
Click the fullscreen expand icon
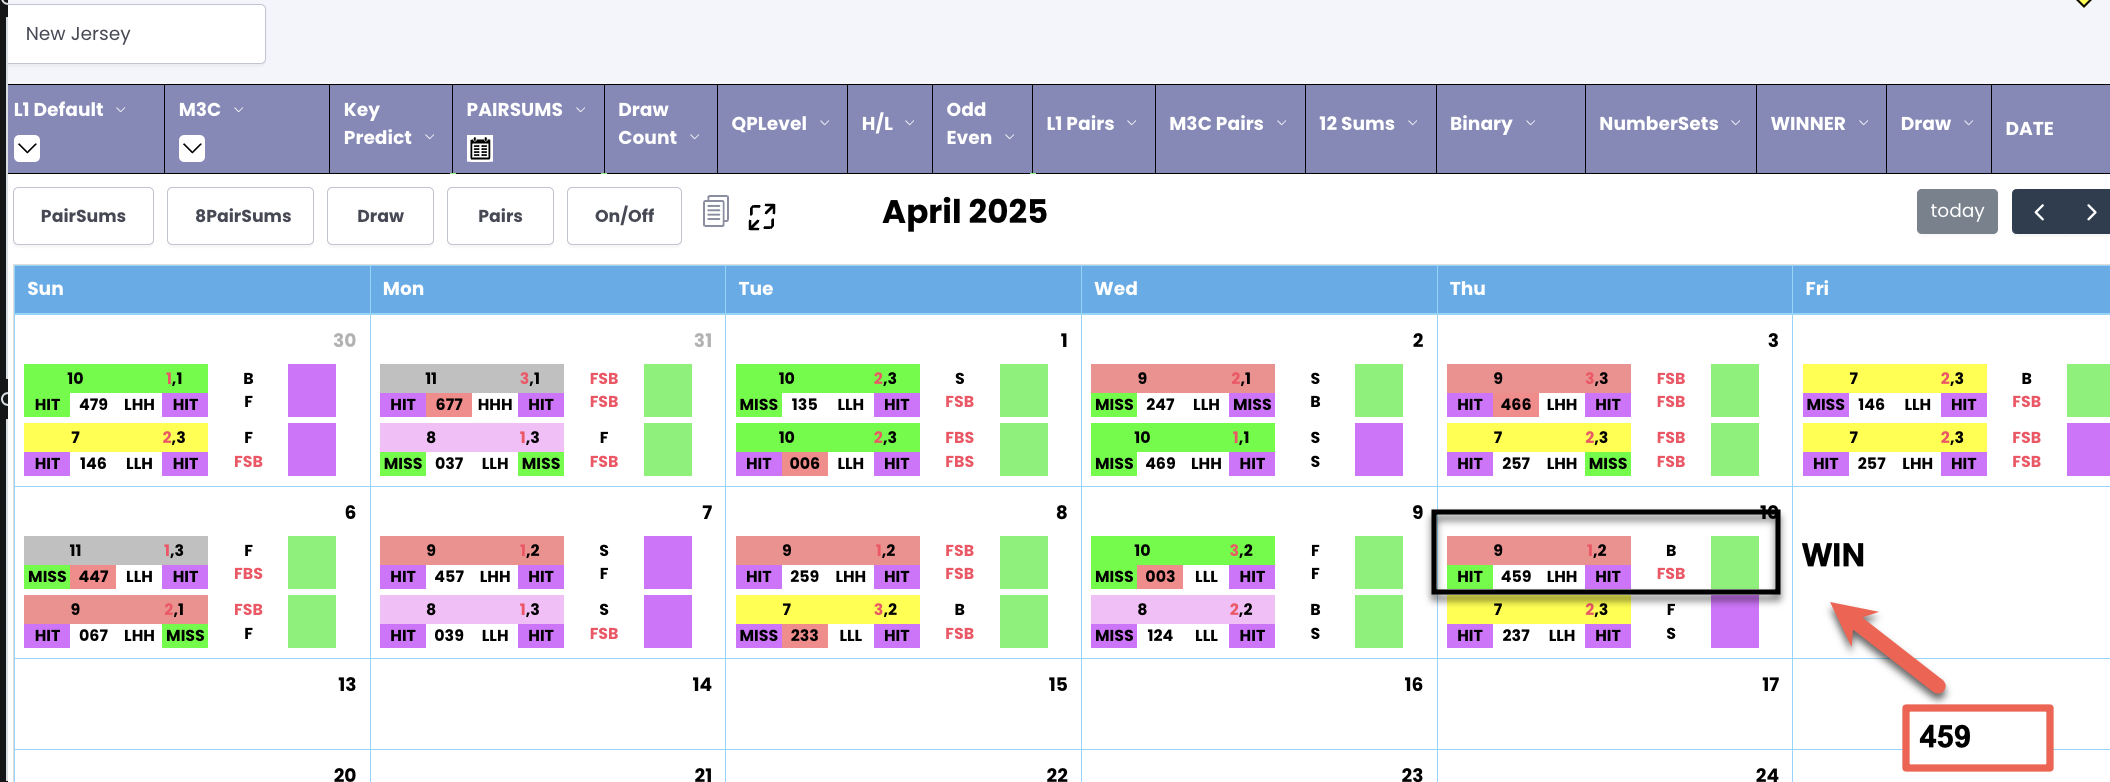tap(762, 217)
